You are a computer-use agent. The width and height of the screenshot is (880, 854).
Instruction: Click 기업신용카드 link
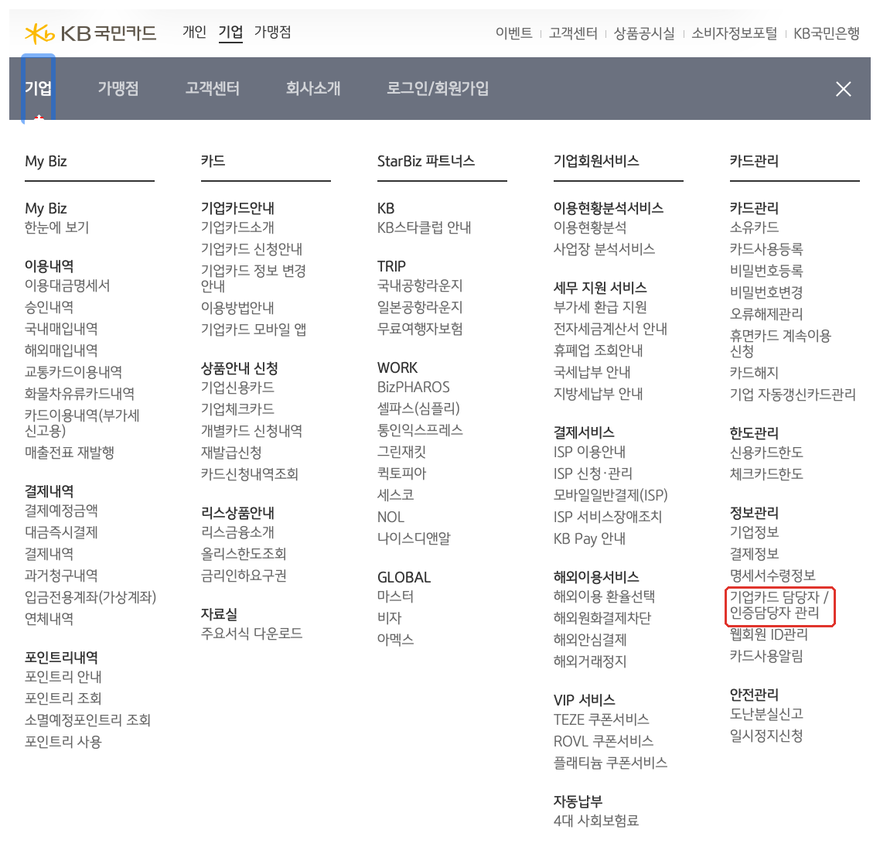click(x=237, y=388)
